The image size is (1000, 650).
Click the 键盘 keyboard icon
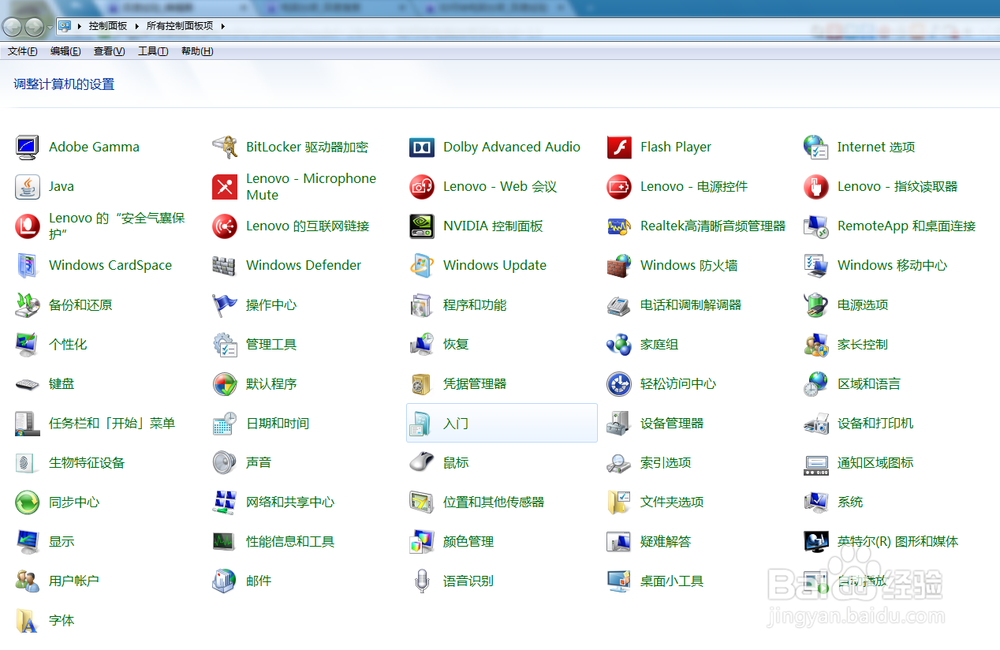[27, 384]
